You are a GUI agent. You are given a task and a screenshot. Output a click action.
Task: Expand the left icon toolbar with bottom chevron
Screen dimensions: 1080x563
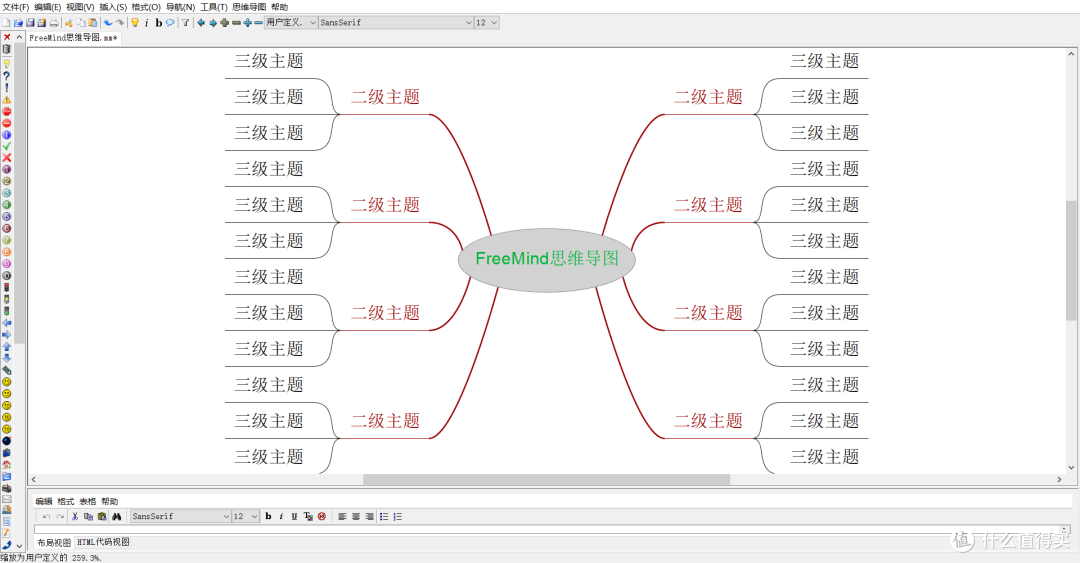[x=19, y=545]
